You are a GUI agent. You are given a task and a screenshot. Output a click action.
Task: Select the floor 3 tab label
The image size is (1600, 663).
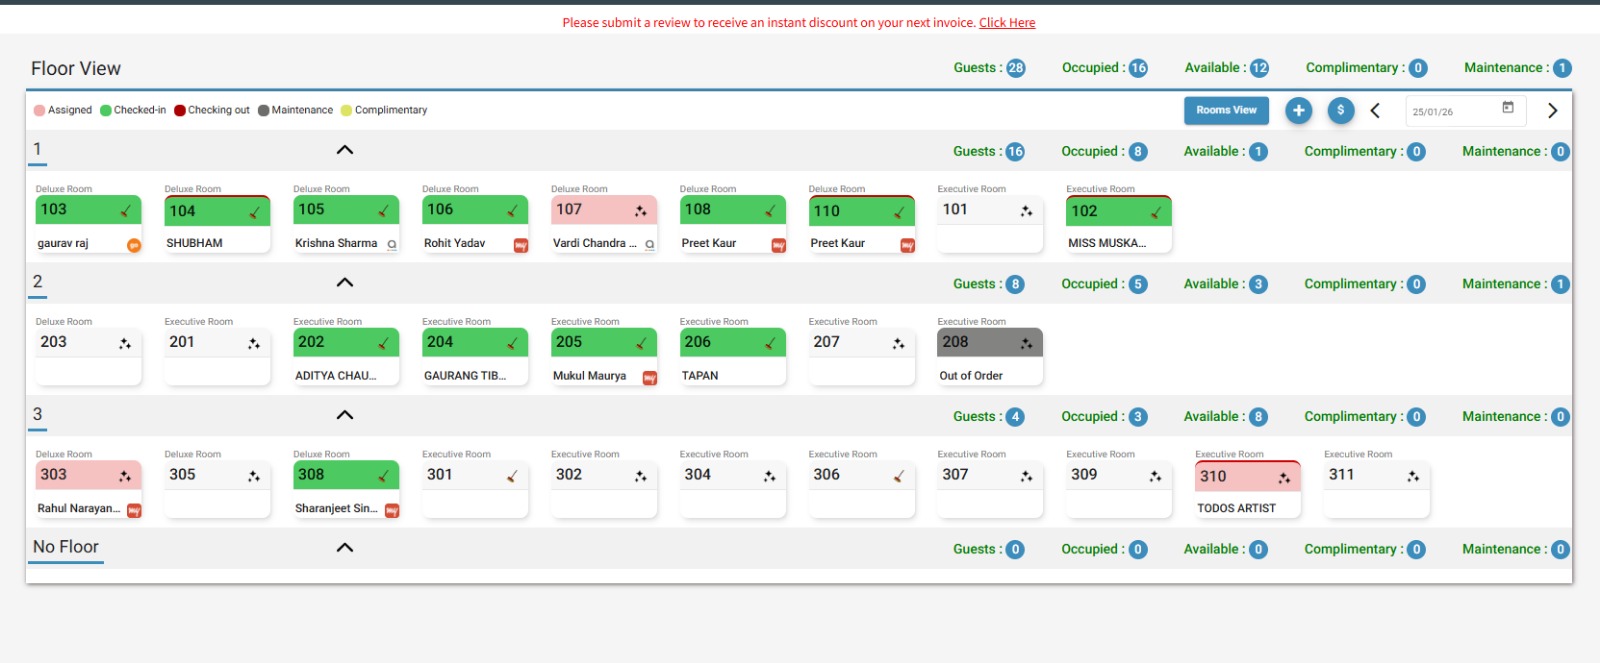click(38, 415)
